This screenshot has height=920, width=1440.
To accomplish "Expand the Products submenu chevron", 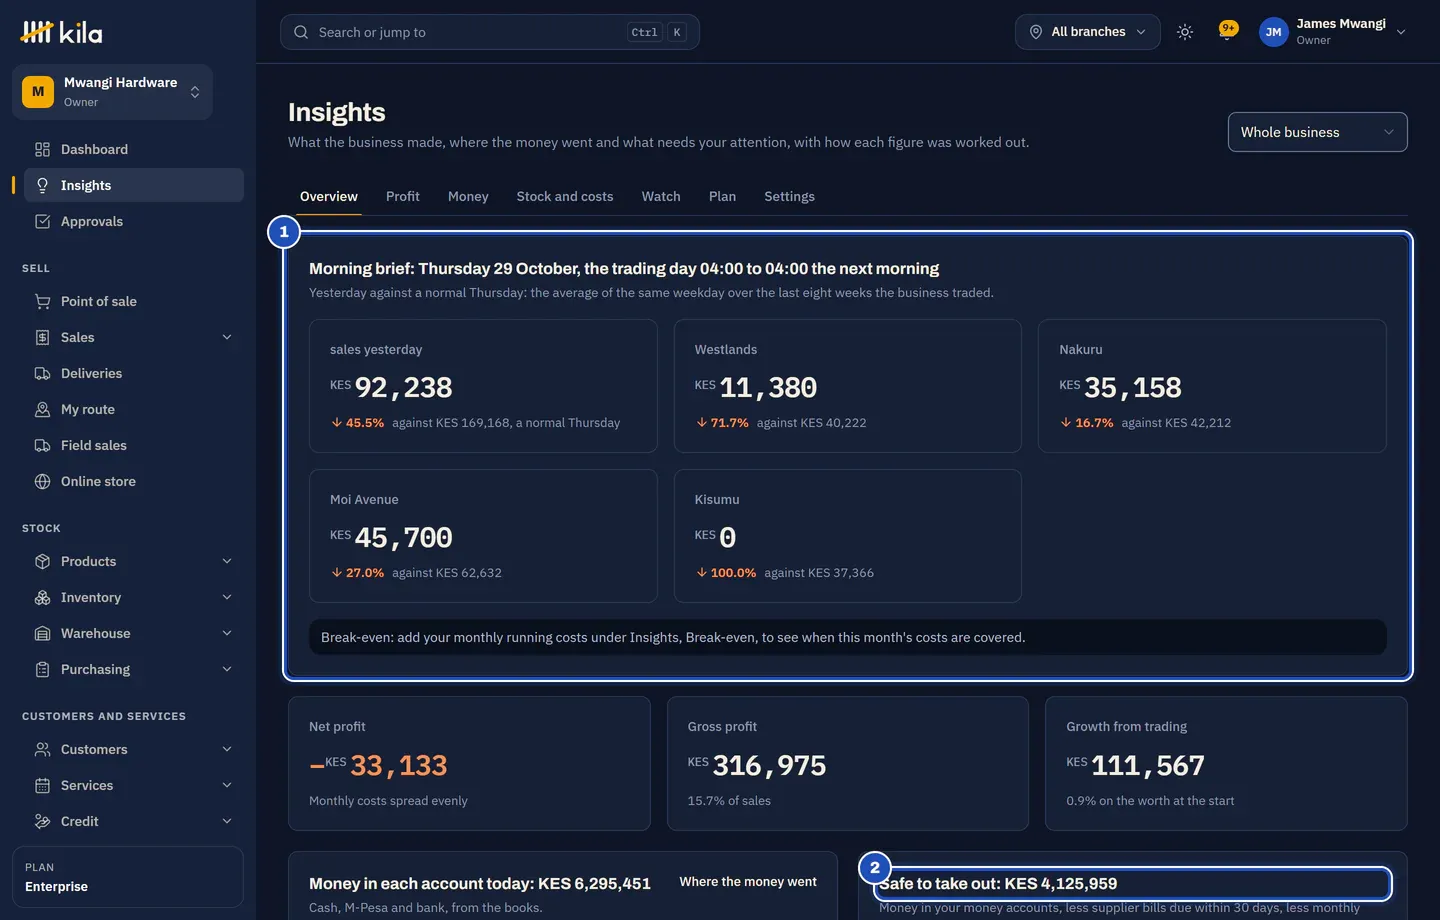I will pos(227,562).
